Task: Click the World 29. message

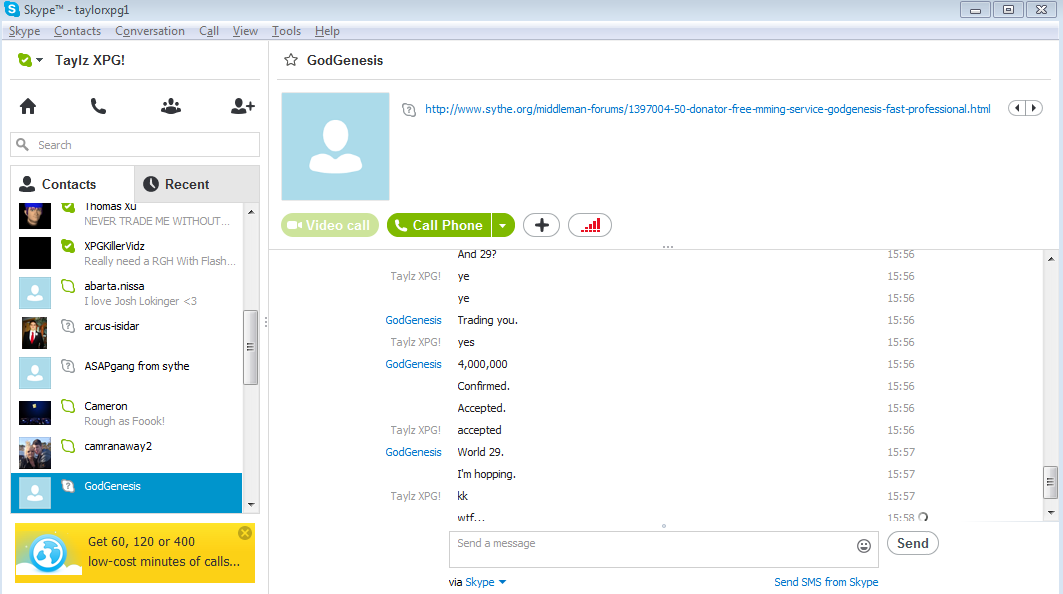Action: coord(480,452)
